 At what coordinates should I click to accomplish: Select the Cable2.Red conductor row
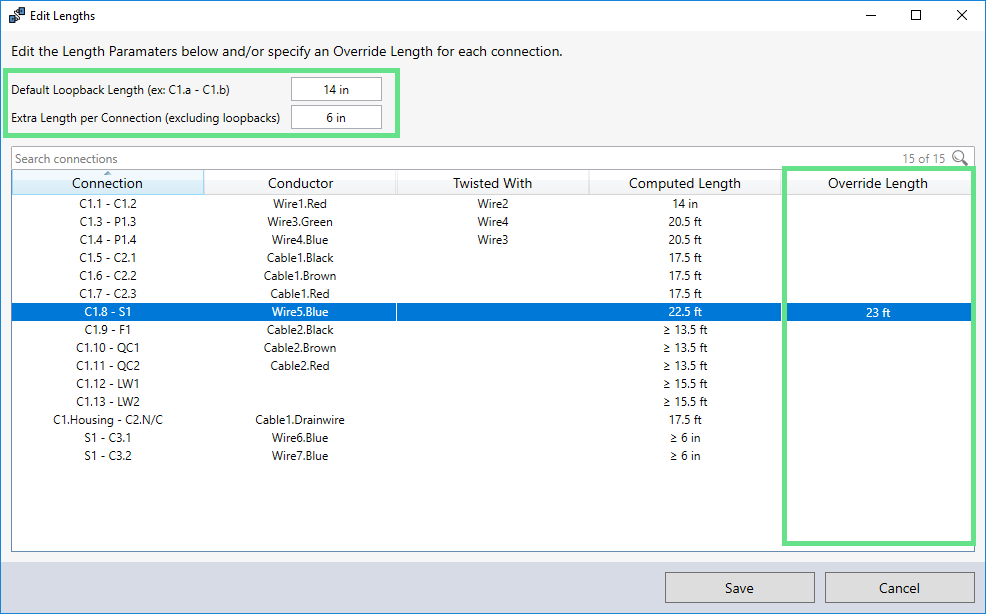(x=300, y=366)
